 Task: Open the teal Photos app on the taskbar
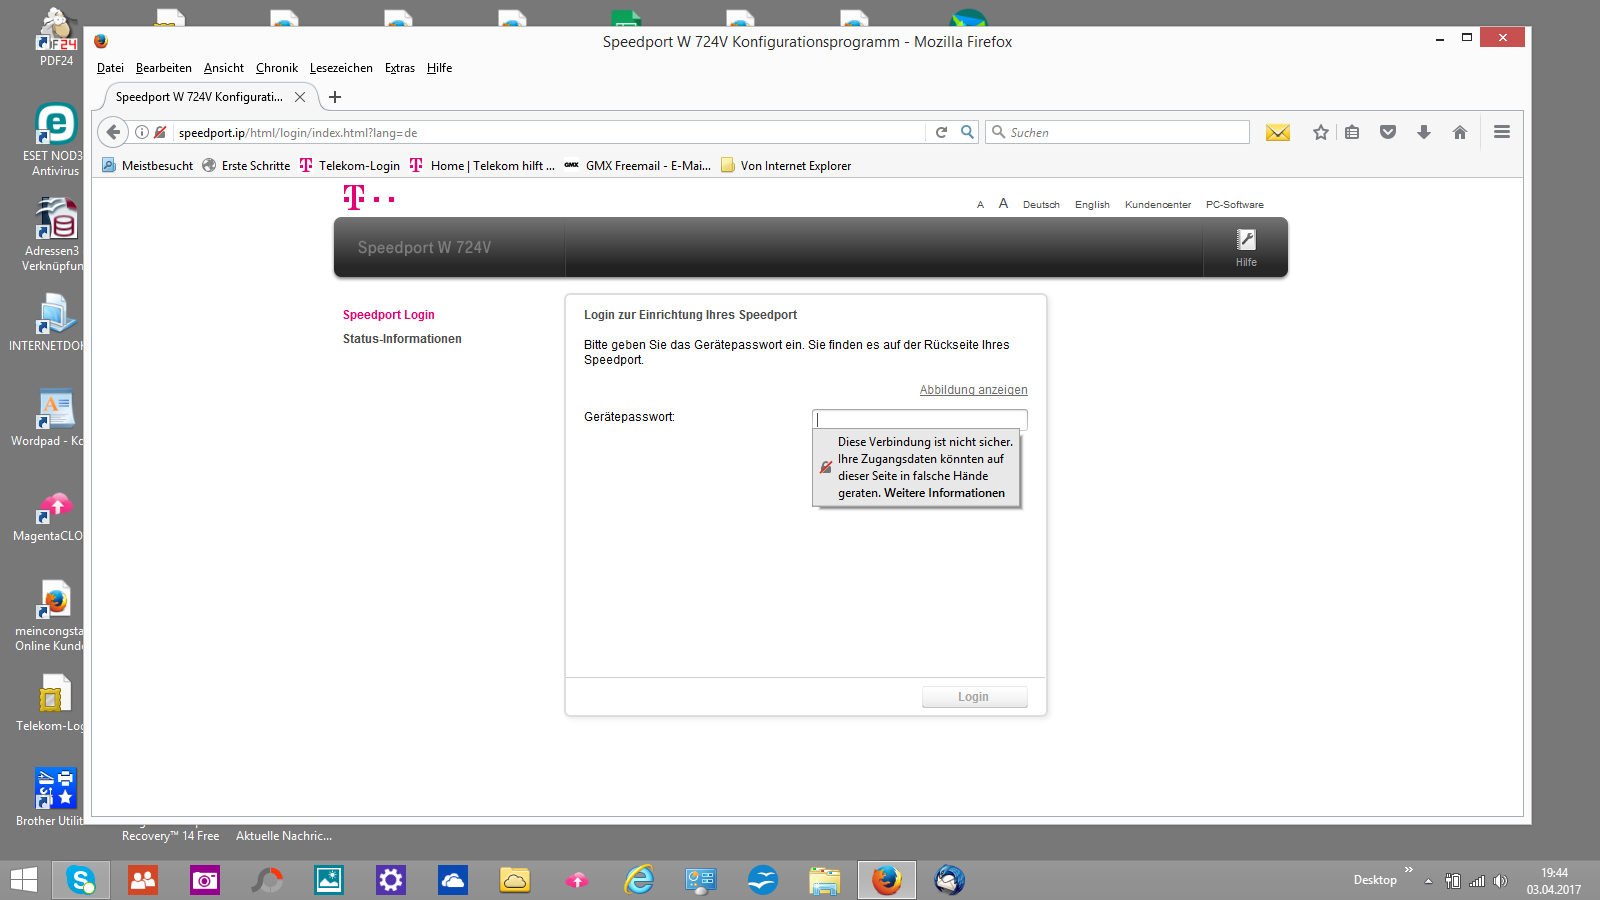329,880
